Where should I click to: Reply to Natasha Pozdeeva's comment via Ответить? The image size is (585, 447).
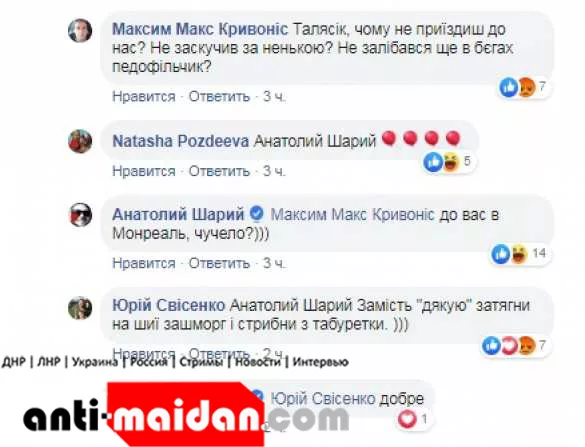point(219,171)
